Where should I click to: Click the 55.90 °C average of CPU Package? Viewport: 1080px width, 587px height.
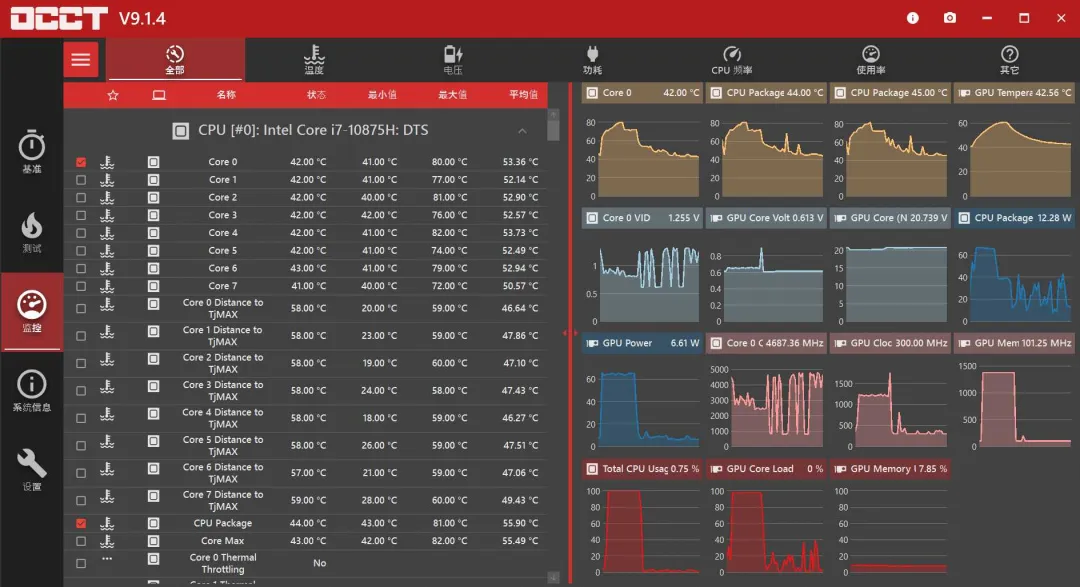pos(520,524)
